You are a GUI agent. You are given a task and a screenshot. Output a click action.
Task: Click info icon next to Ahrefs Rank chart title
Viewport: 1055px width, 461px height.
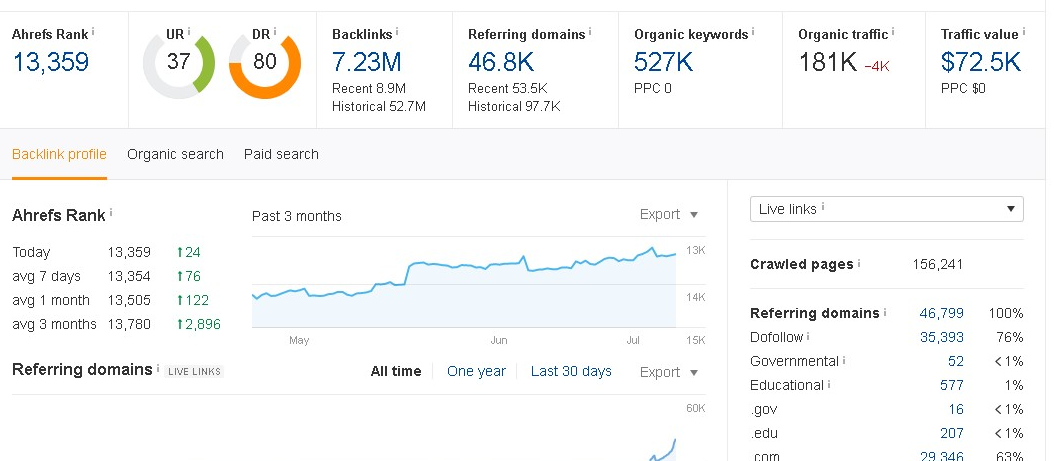coord(111,213)
